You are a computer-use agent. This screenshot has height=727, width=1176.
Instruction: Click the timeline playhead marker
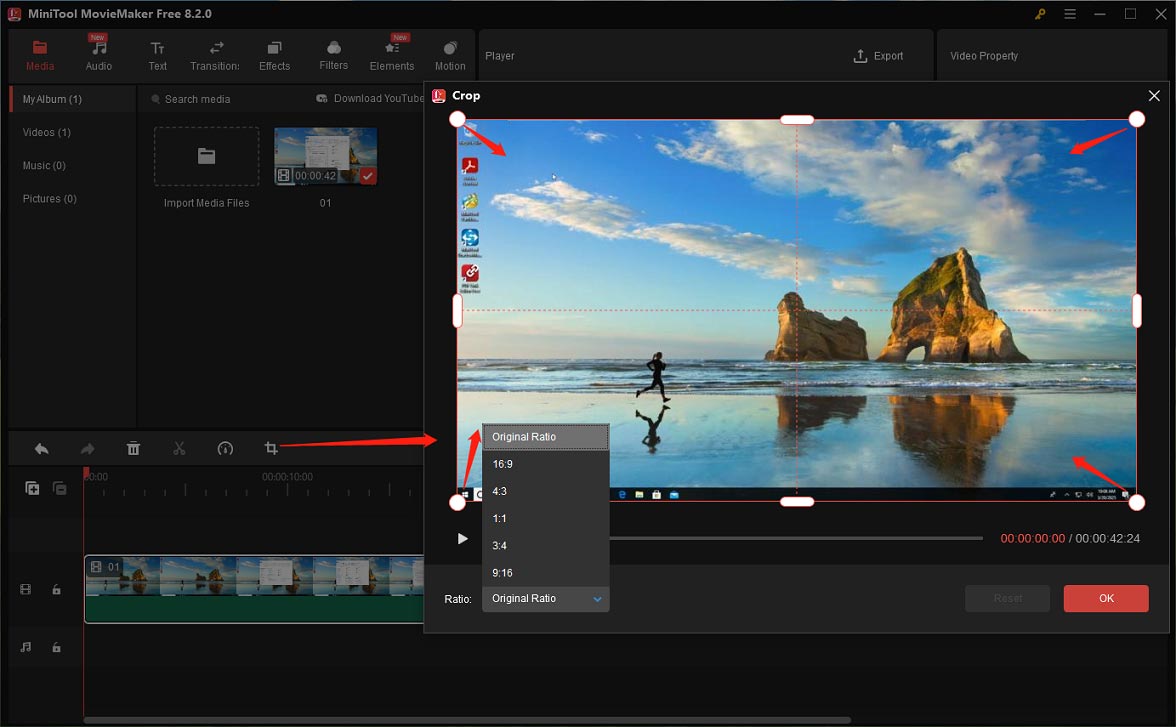tap(86, 474)
